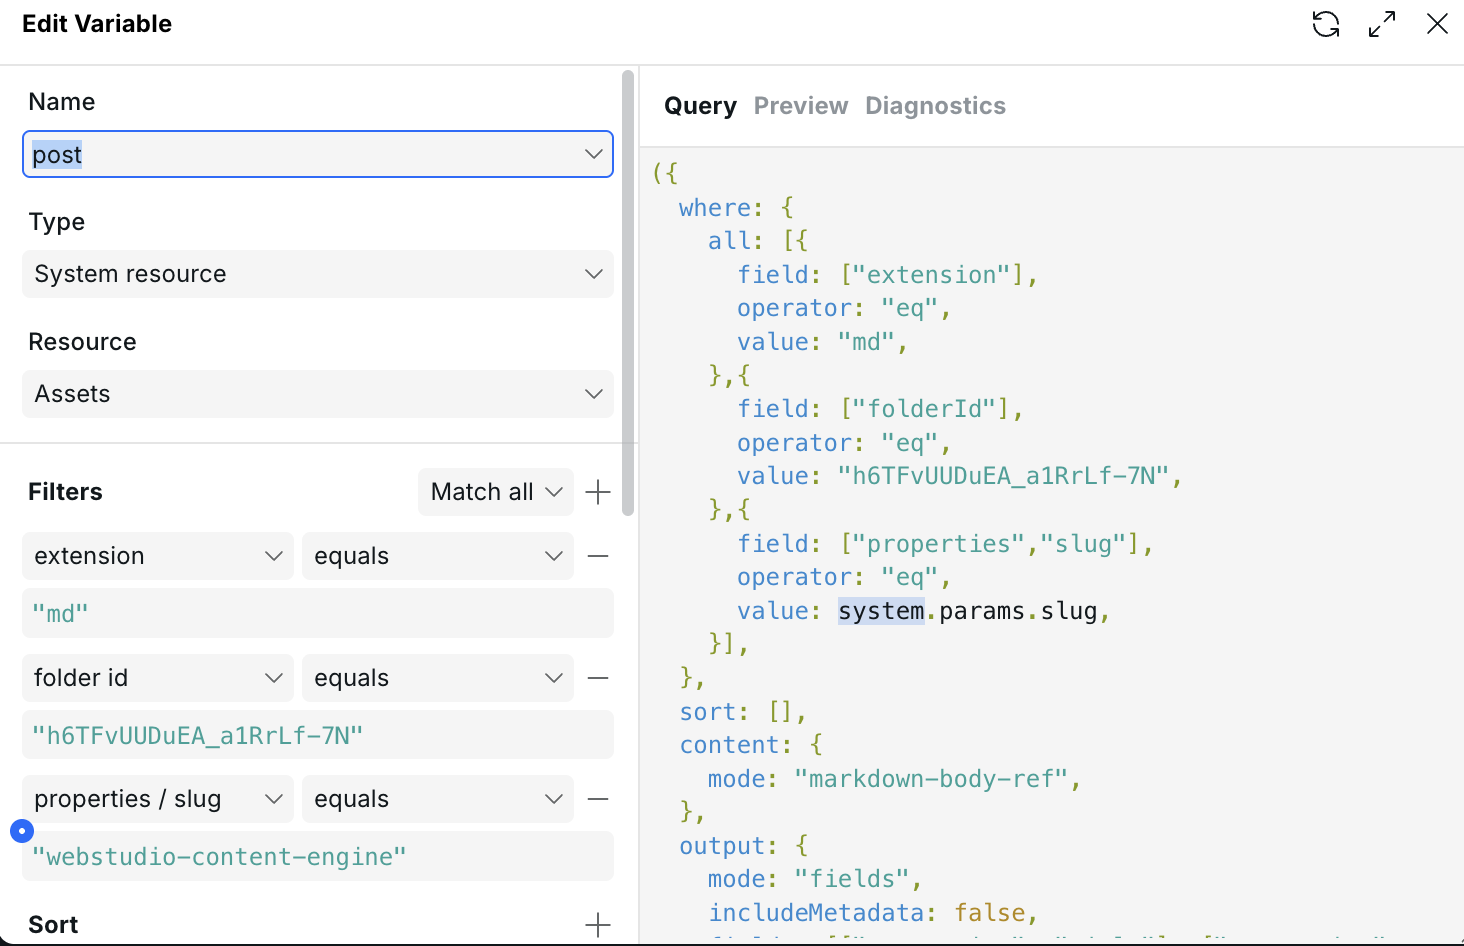Click the refresh query icon

coord(1326,24)
